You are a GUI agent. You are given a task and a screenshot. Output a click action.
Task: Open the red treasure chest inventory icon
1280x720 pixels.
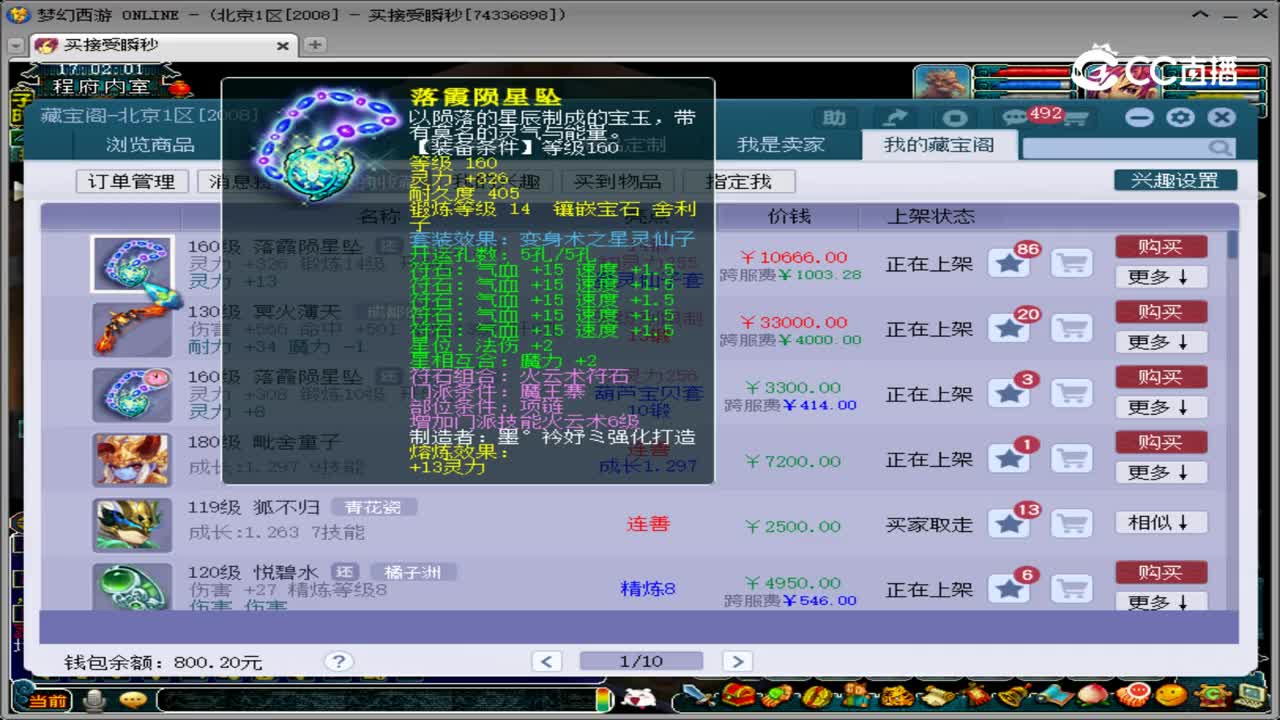pyautogui.click(x=738, y=696)
